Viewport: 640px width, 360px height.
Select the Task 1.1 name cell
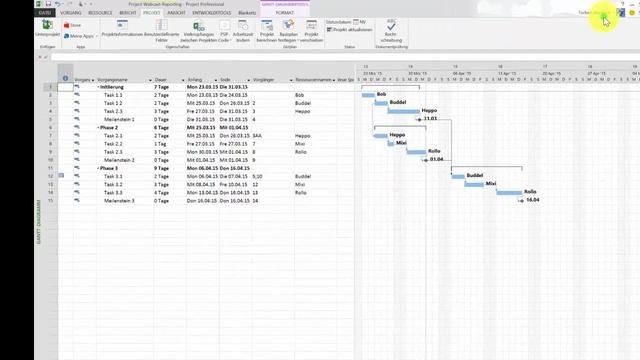(x=124, y=95)
